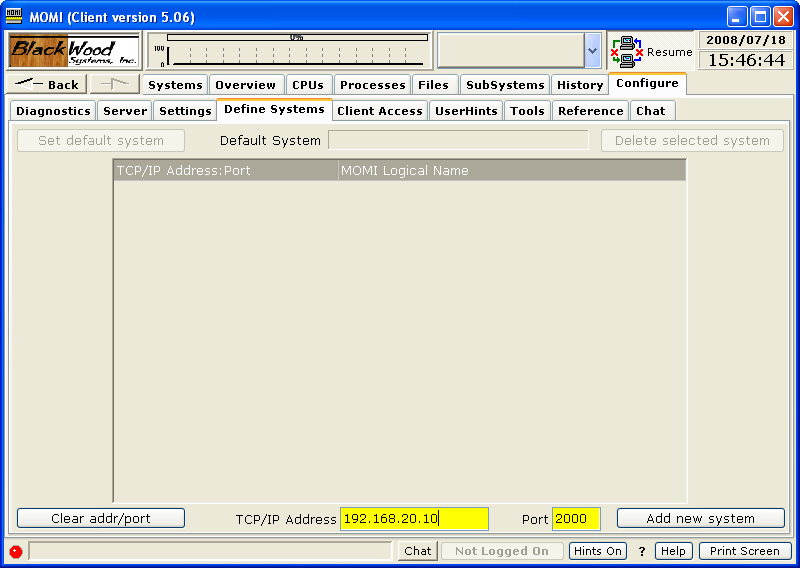Click the CPU percent progress bar
The image size is (800, 568).
point(297,37)
